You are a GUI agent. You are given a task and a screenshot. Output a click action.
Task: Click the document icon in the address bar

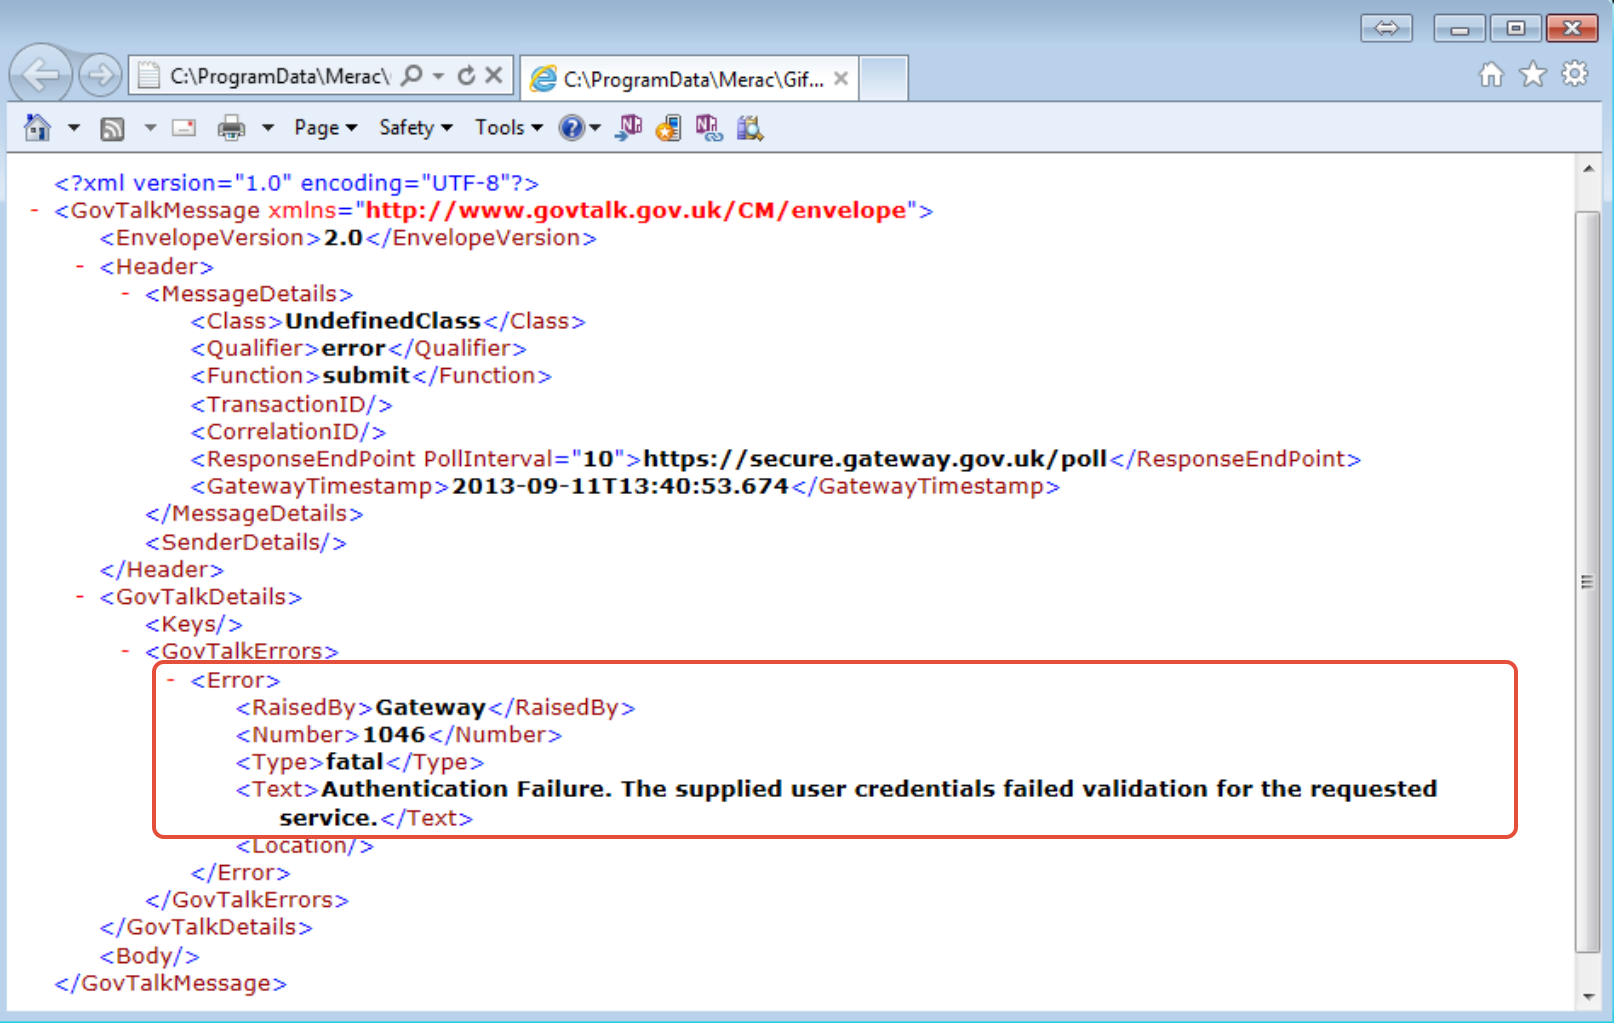pos(149,76)
